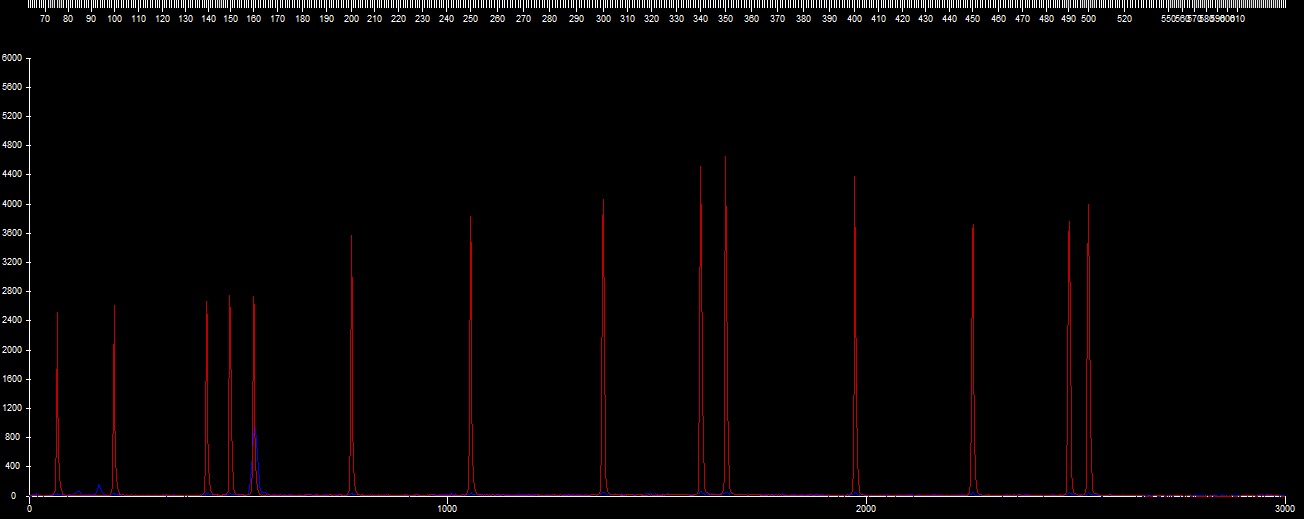Click the 2800 label on the vertical axis
The image size is (1304, 519).
(x=11, y=291)
